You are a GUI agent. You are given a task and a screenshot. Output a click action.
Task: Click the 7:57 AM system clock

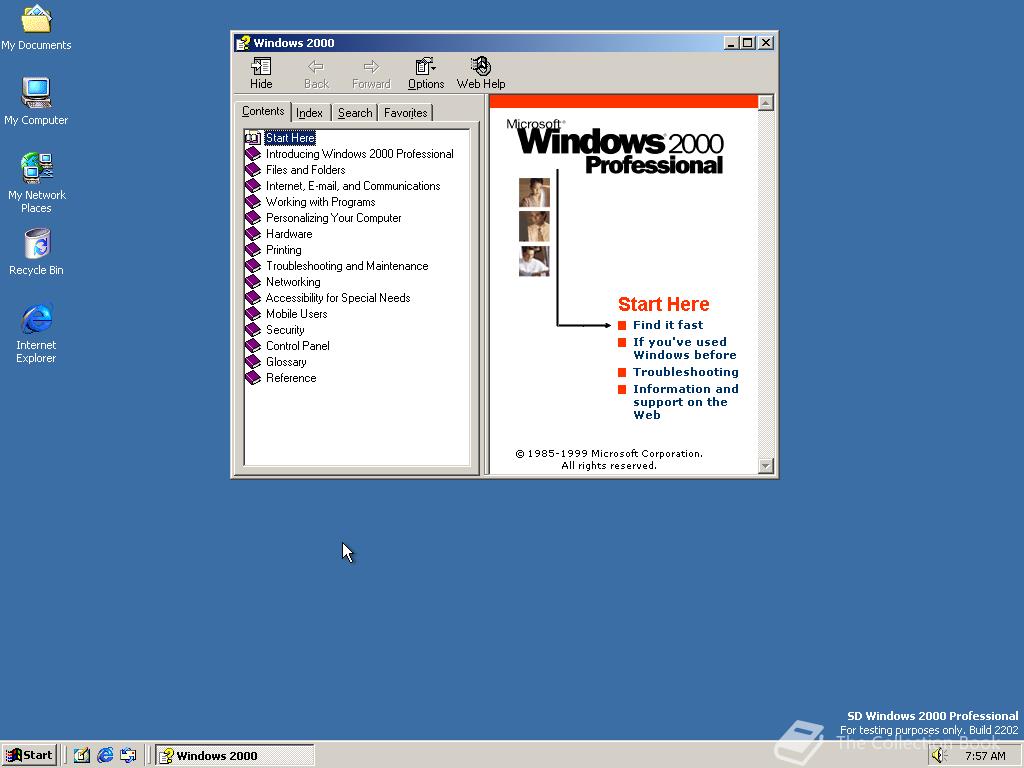pyautogui.click(x=985, y=756)
